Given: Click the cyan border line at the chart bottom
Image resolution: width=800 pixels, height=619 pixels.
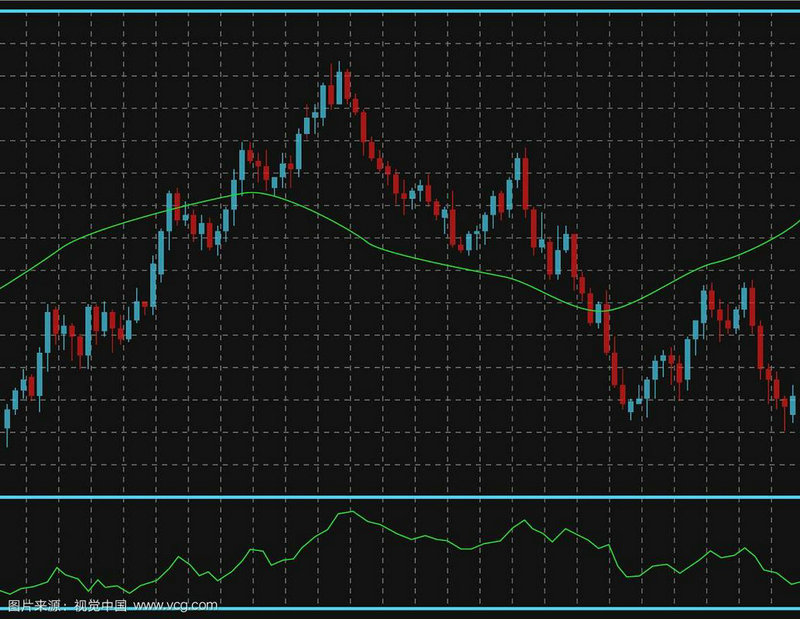Looking at the screenshot, I should tap(400, 609).
